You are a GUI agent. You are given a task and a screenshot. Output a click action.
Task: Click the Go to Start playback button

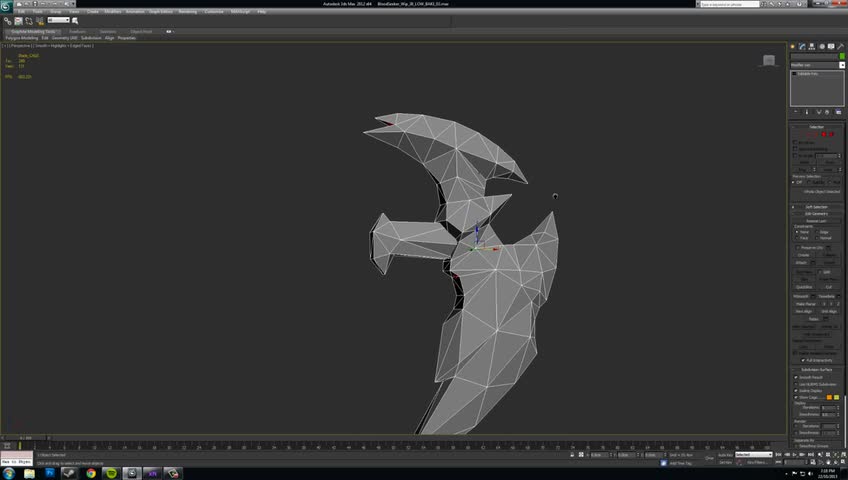[x=779, y=455]
